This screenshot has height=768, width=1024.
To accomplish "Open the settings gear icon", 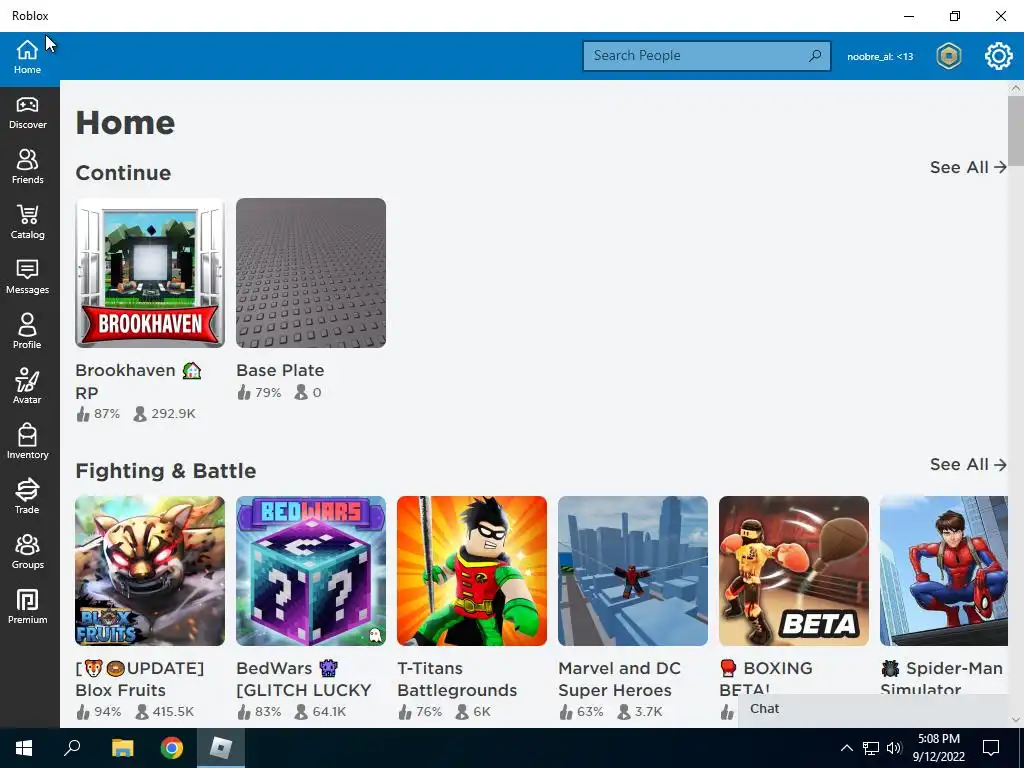I will click(998, 56).
